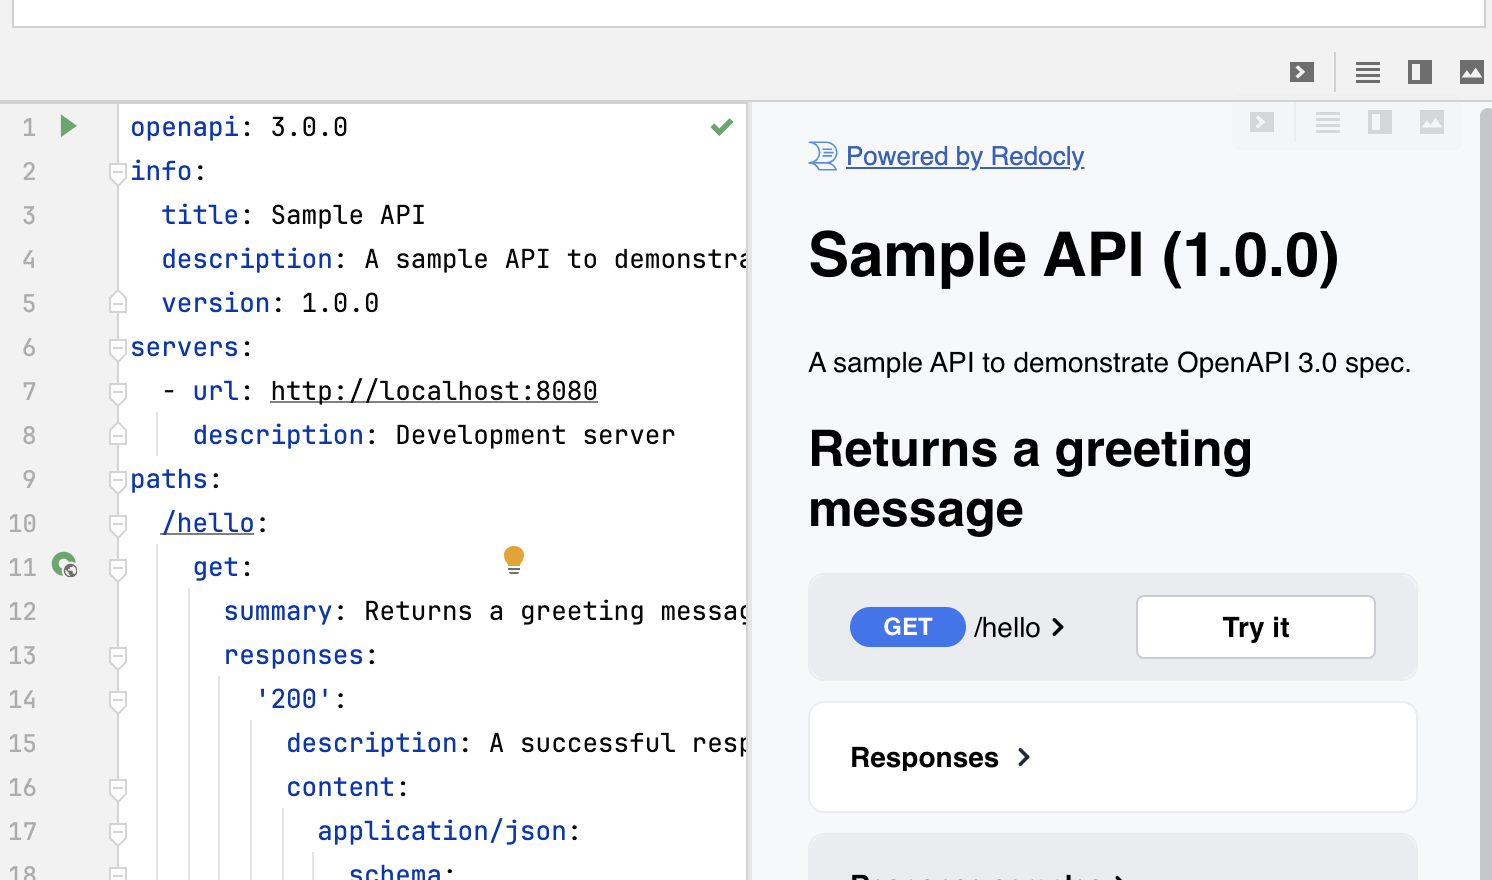Click the Redocly logo icon
The image size is (1492, 880).
point(823,156)
